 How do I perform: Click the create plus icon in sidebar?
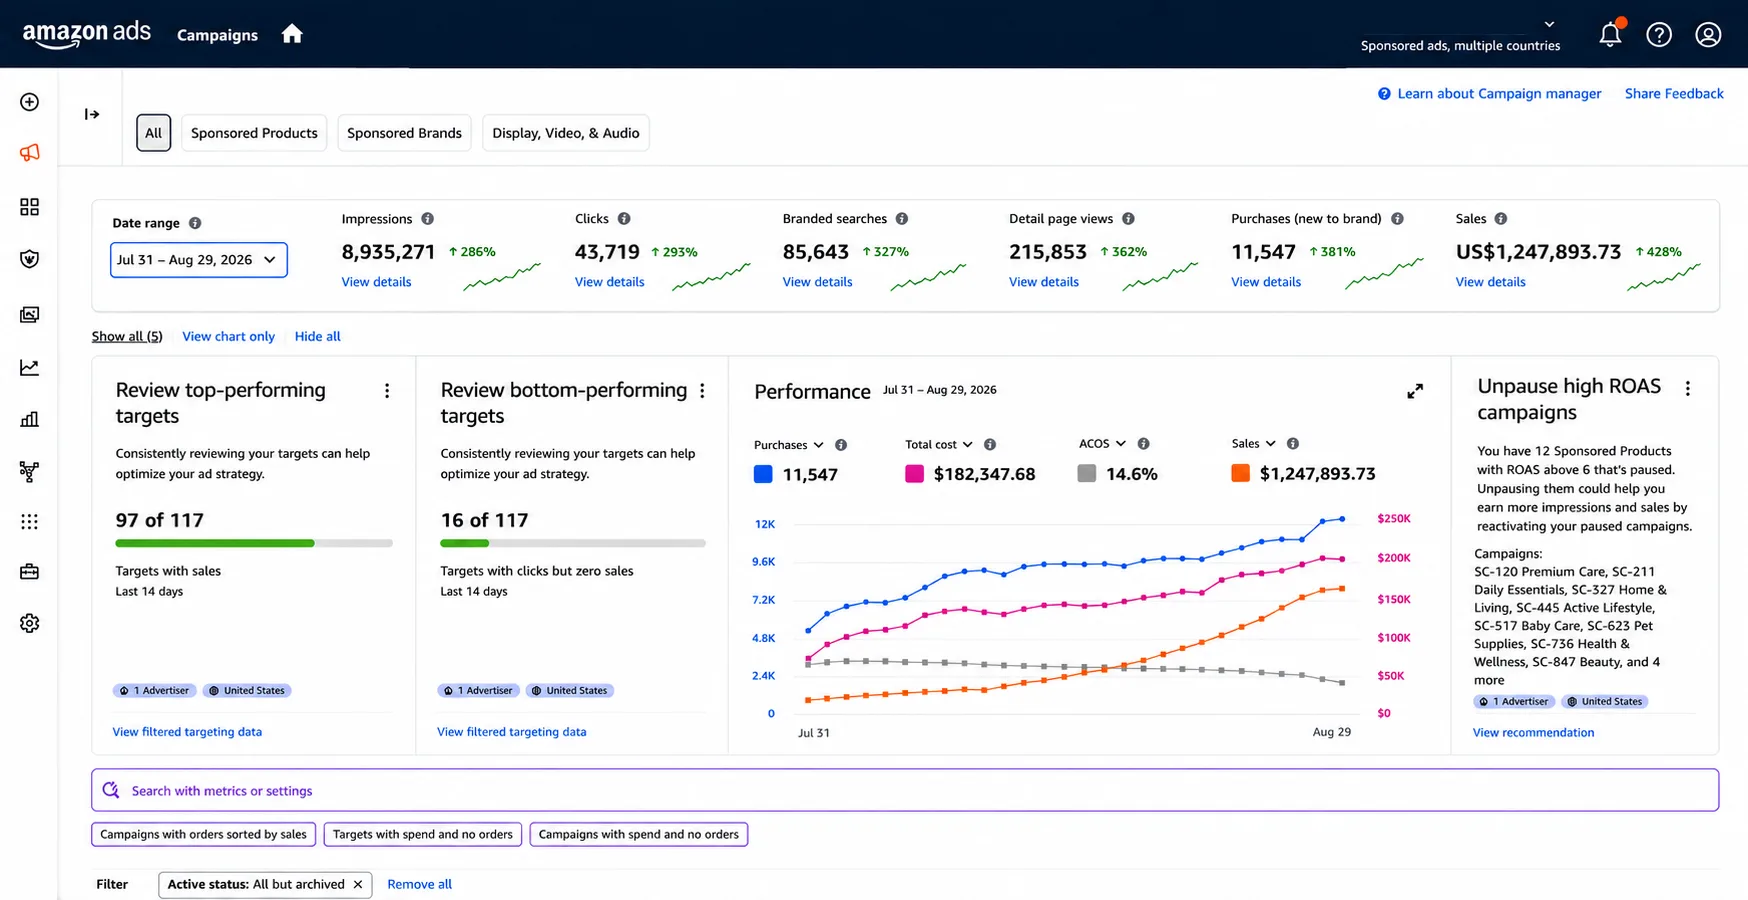pyautogui.click(x=30, y=102)
